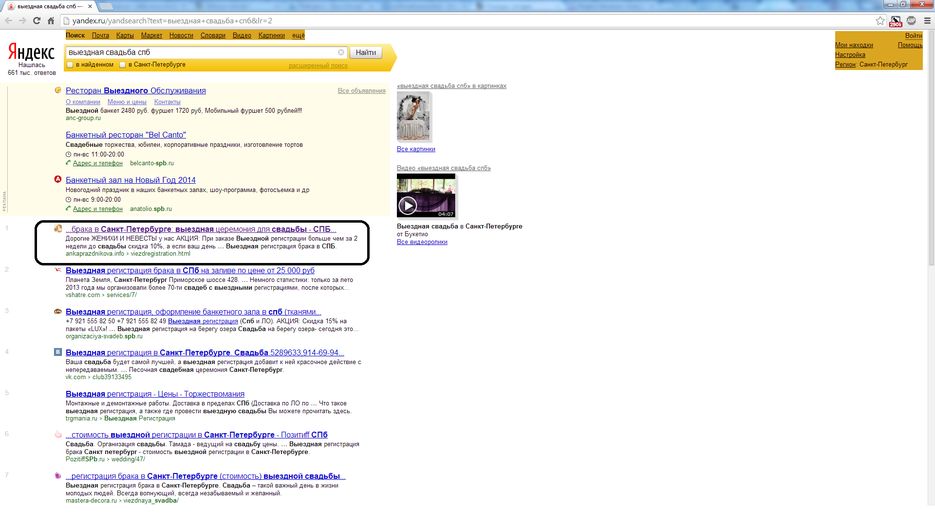Image resolution: width=935 pixels, height=525 pixels.
Task: Open the Мои находки link
Action: 854,45
